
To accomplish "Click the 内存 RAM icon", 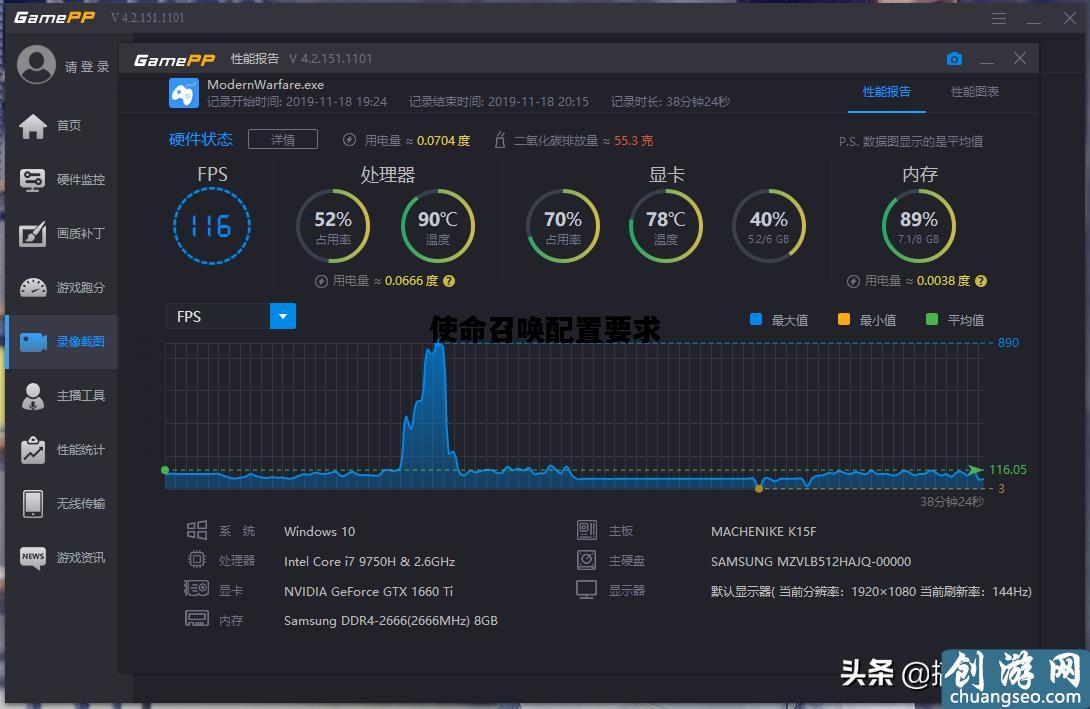I will [x=197, y=619].
